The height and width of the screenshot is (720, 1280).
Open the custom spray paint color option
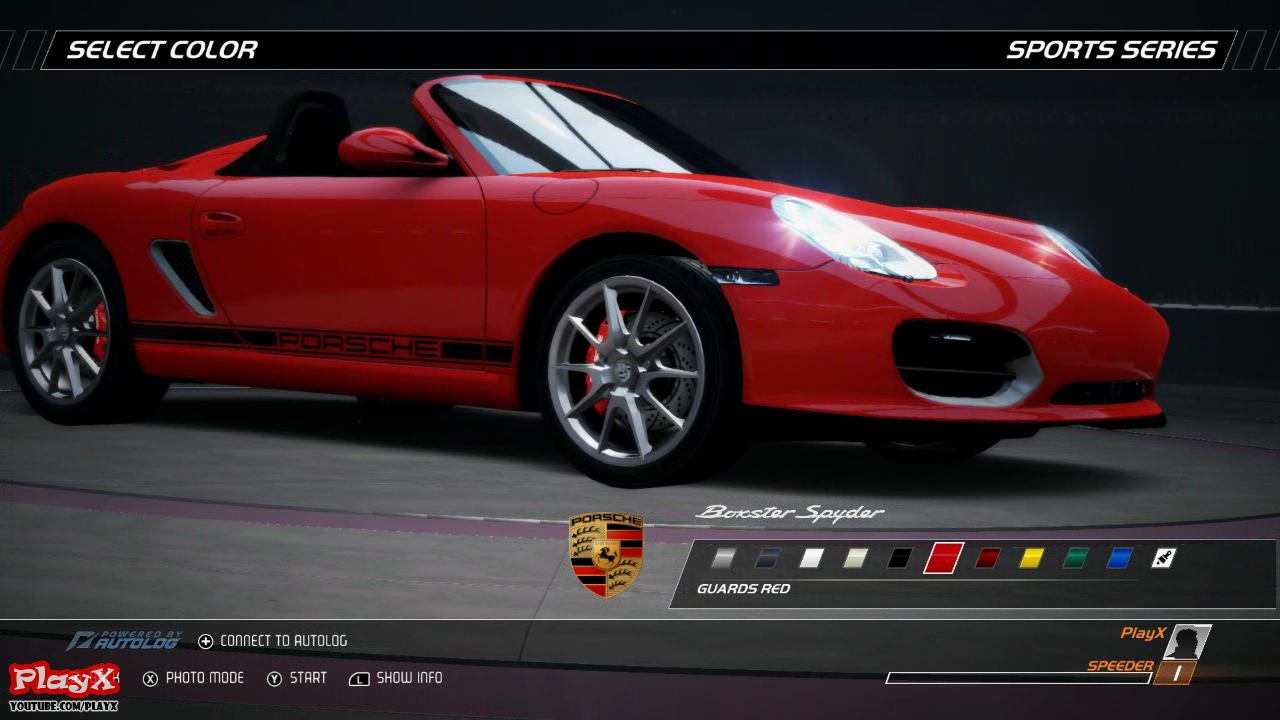click(1163, 558)
